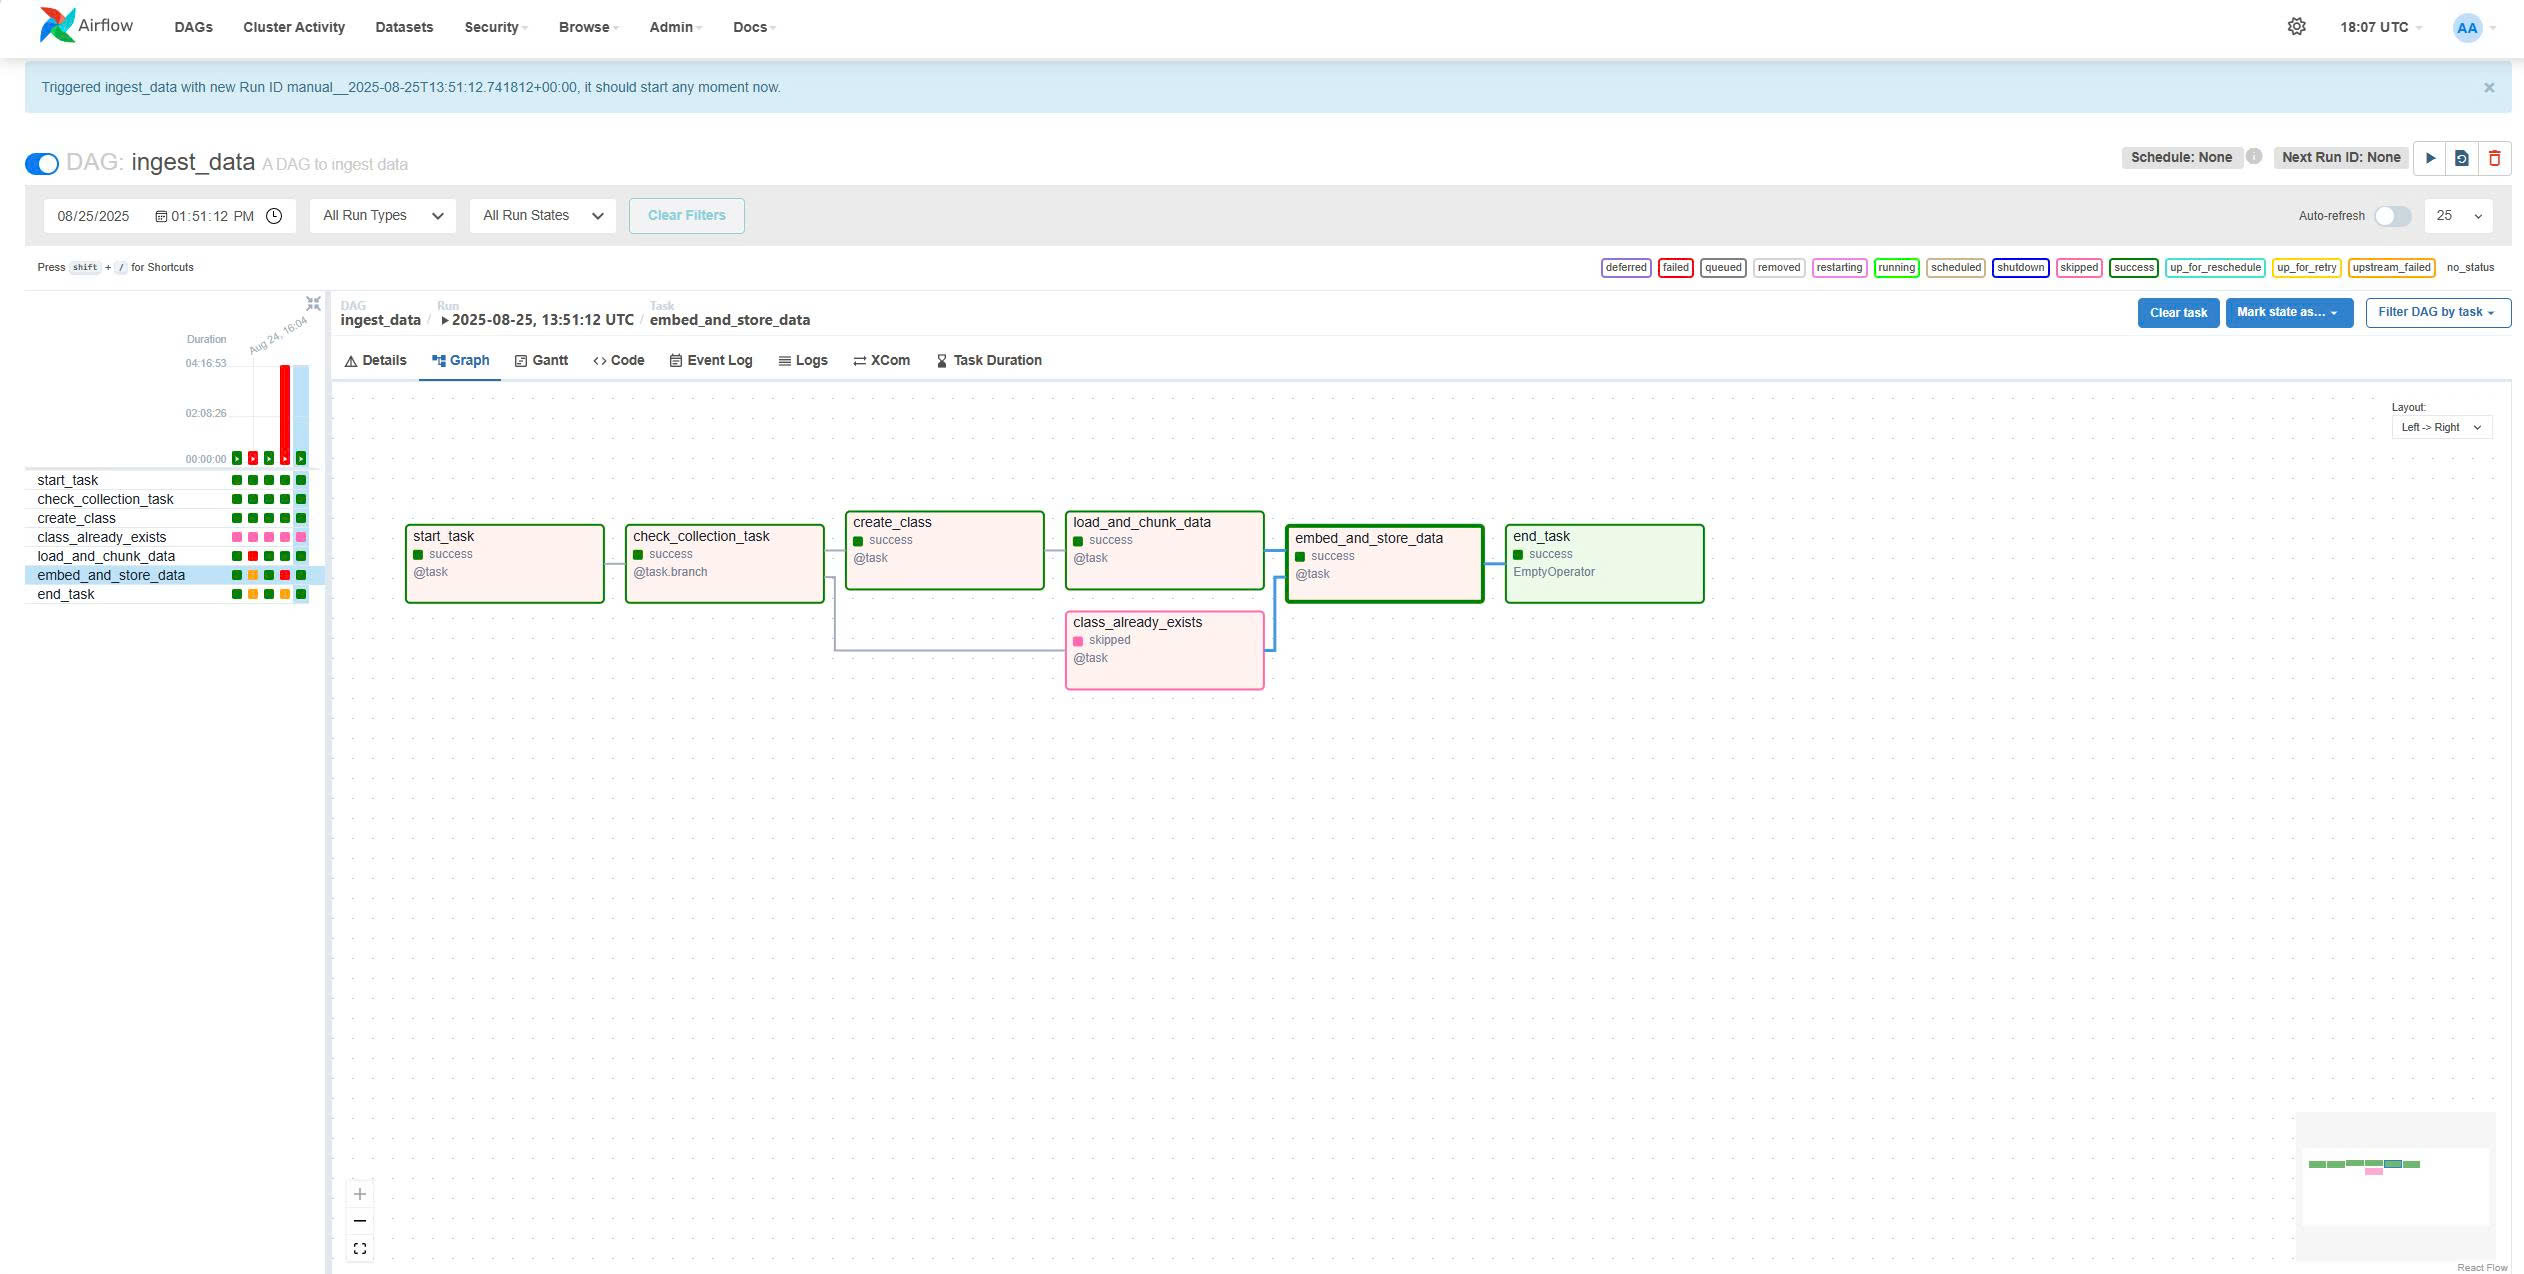
Task: Zoom out on the graph
Action: click(360, 1221)
